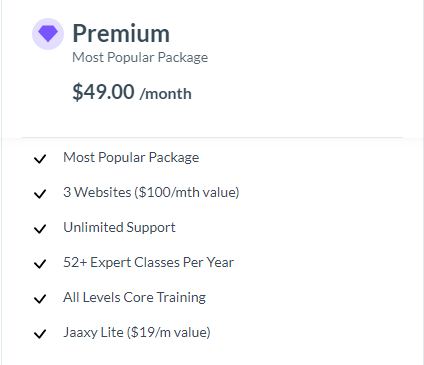Image resolution: width=424 pixels, height=365 pixels.
Task: Click the Unlimited Support feature text
Action: click(x=119, y=228)
